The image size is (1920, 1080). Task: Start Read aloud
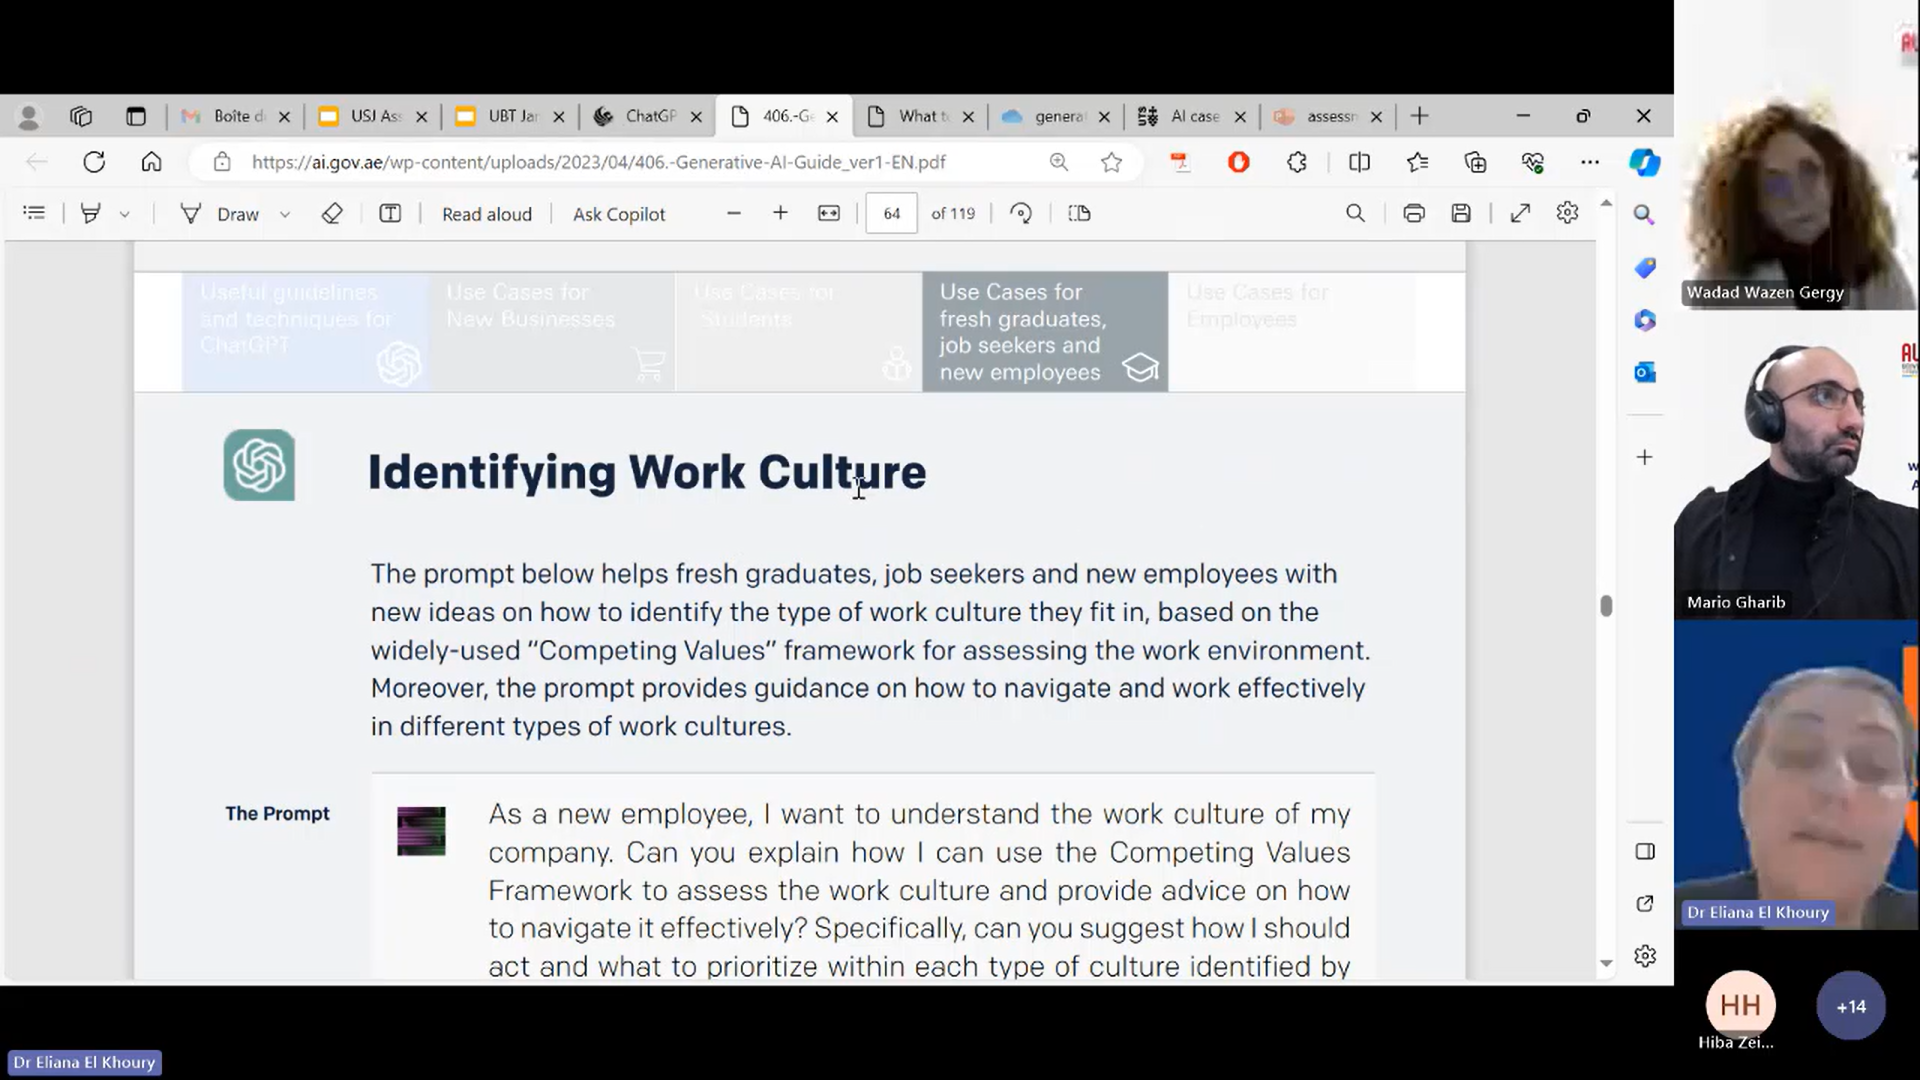point(487,214)
